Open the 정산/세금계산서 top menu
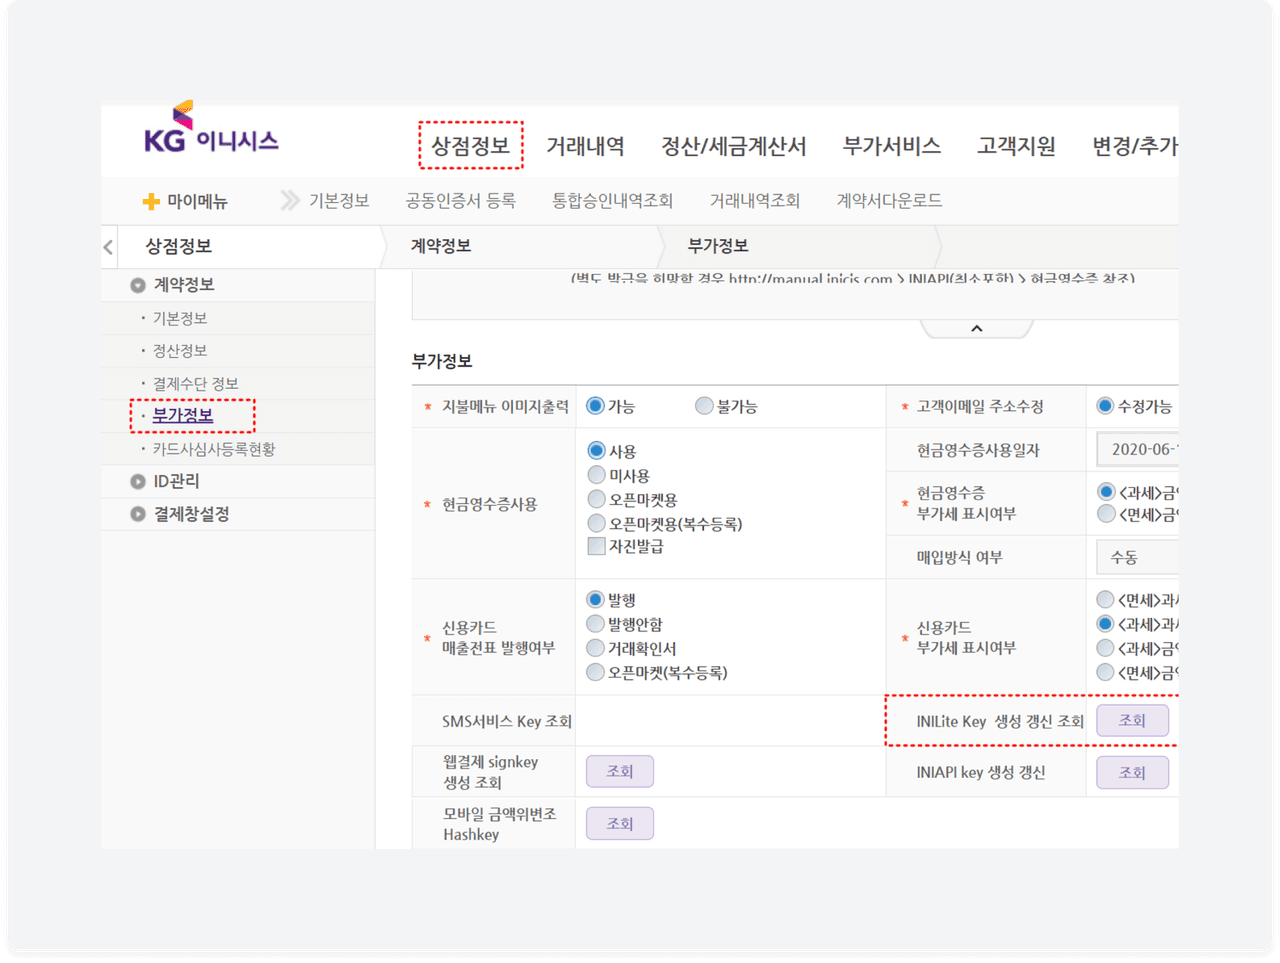The image size is (1280, 963). tap(733, 147)
